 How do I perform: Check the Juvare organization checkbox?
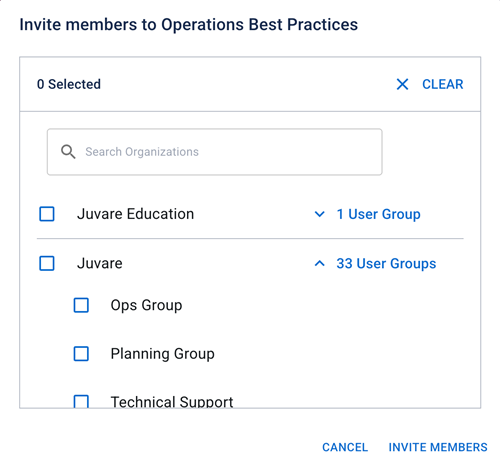[47, 263]
